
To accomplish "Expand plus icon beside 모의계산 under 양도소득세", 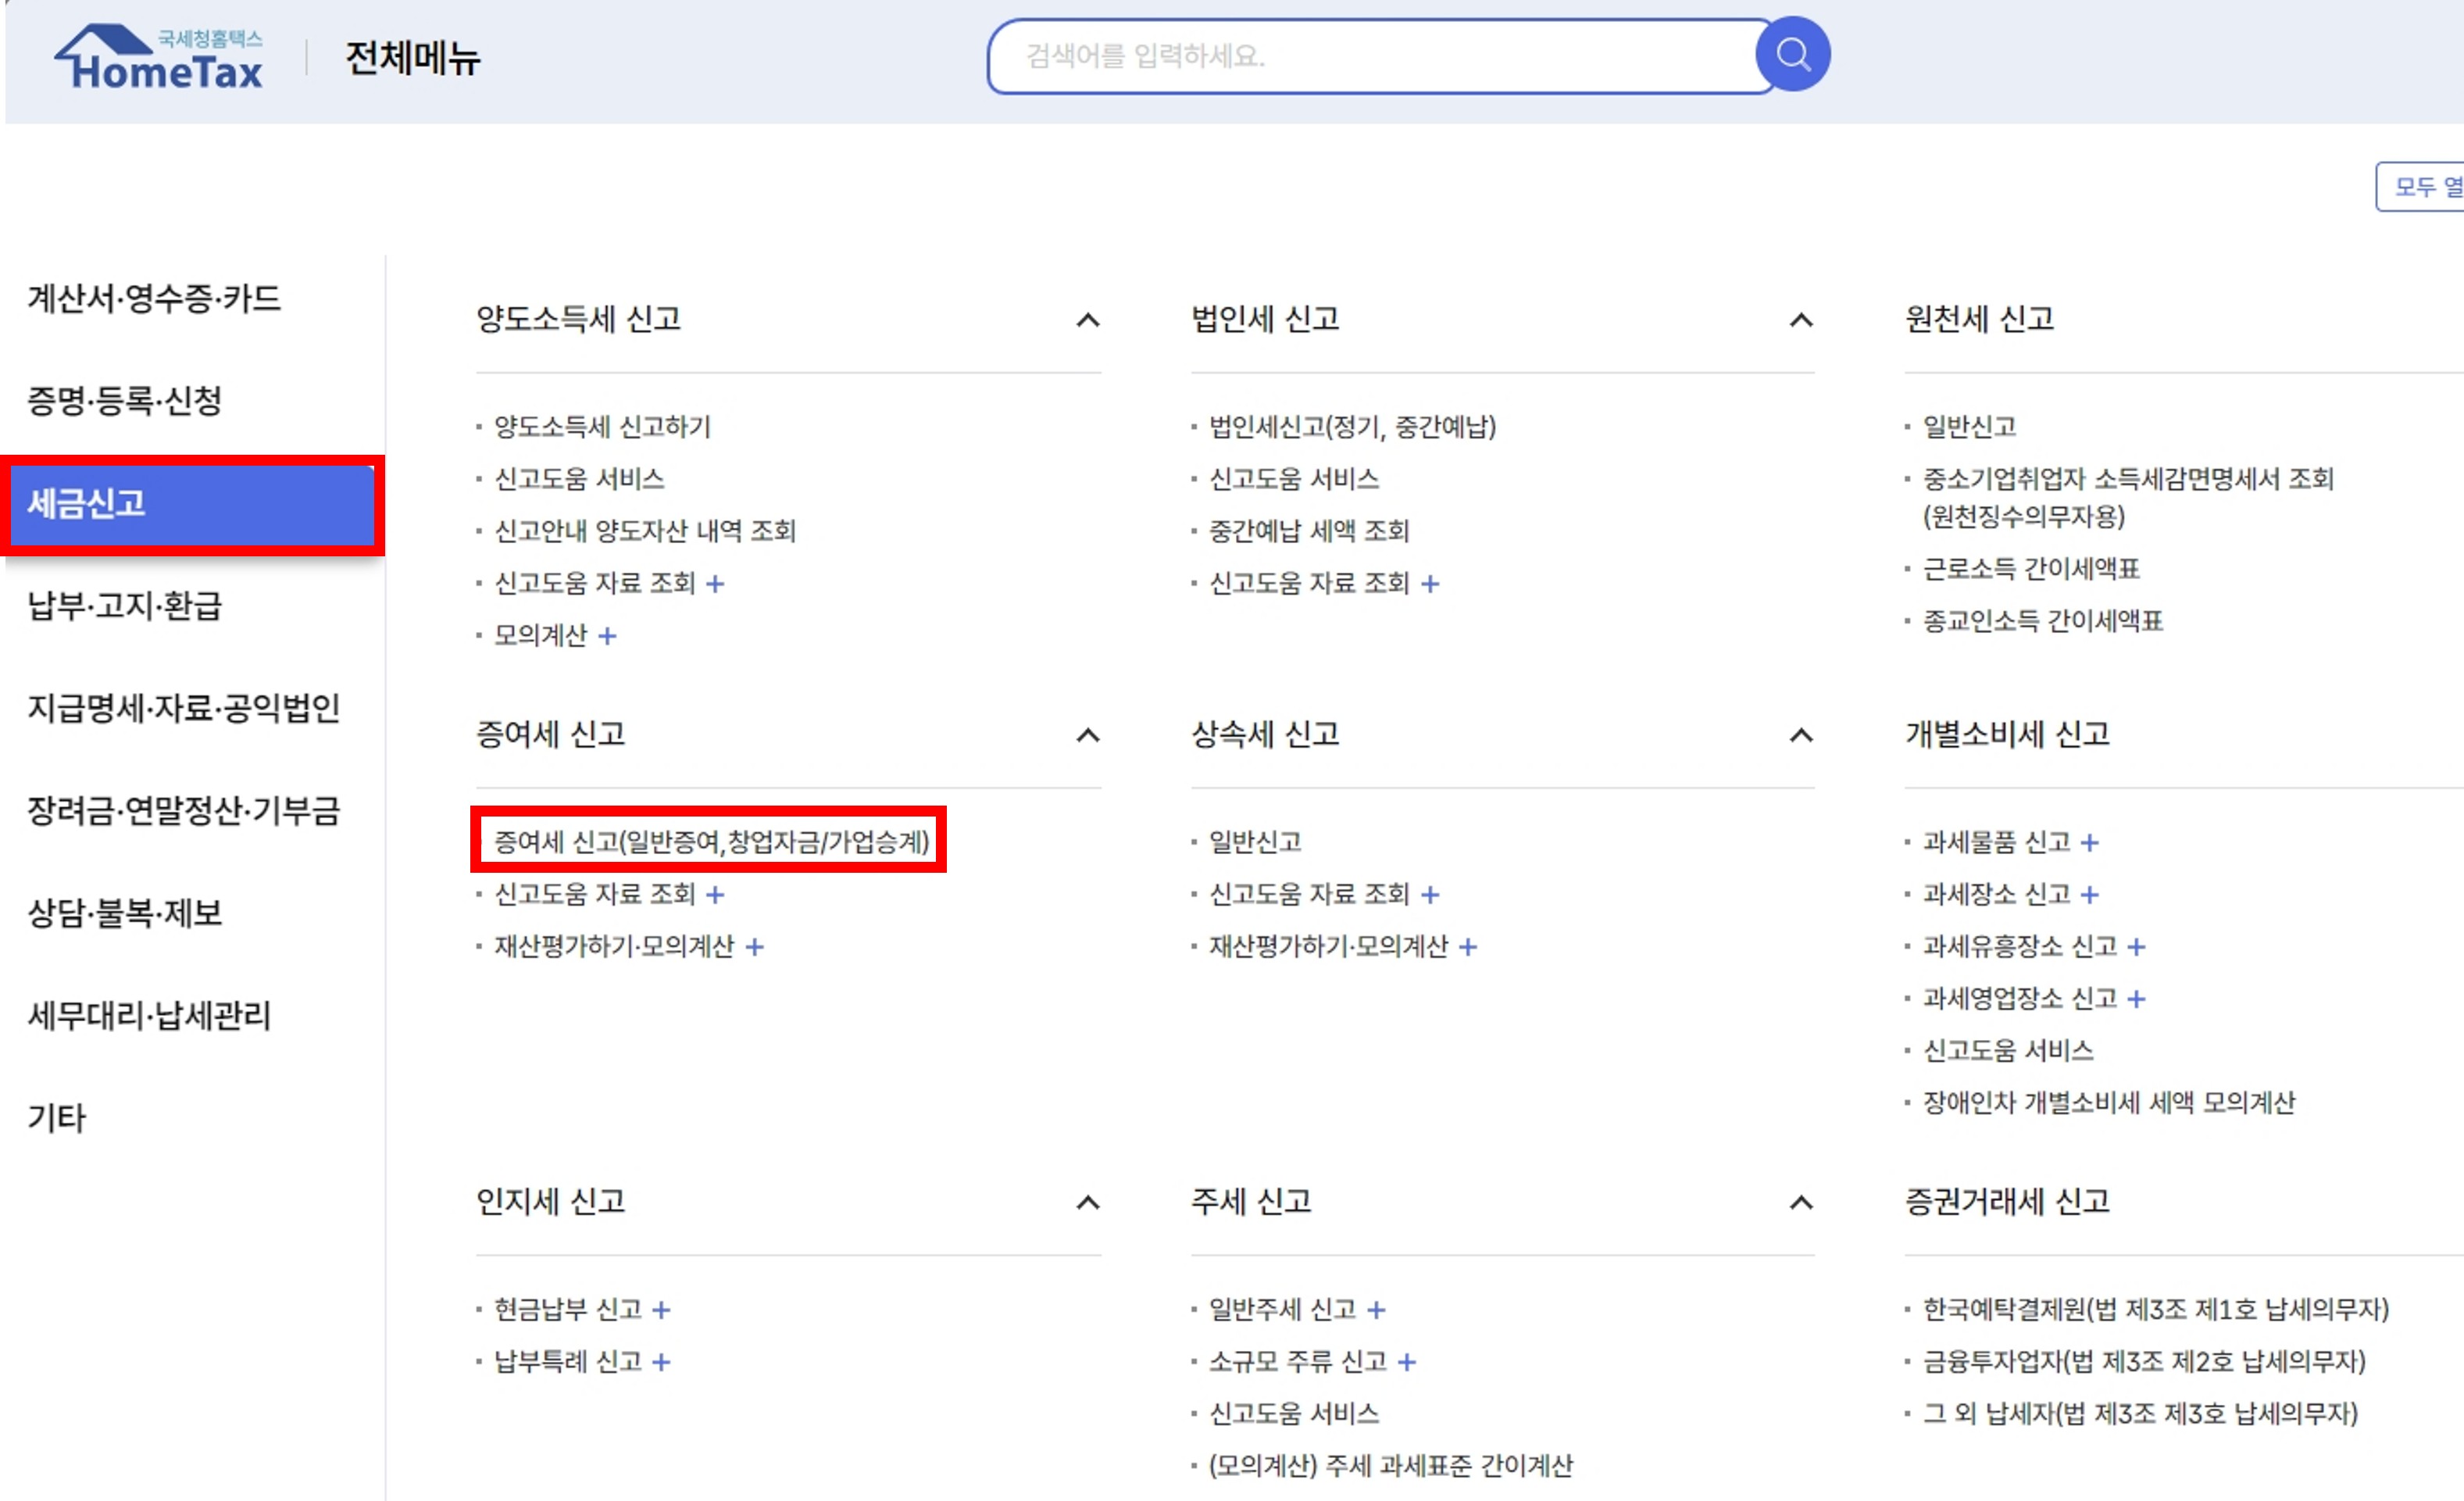I will (607, 636).
